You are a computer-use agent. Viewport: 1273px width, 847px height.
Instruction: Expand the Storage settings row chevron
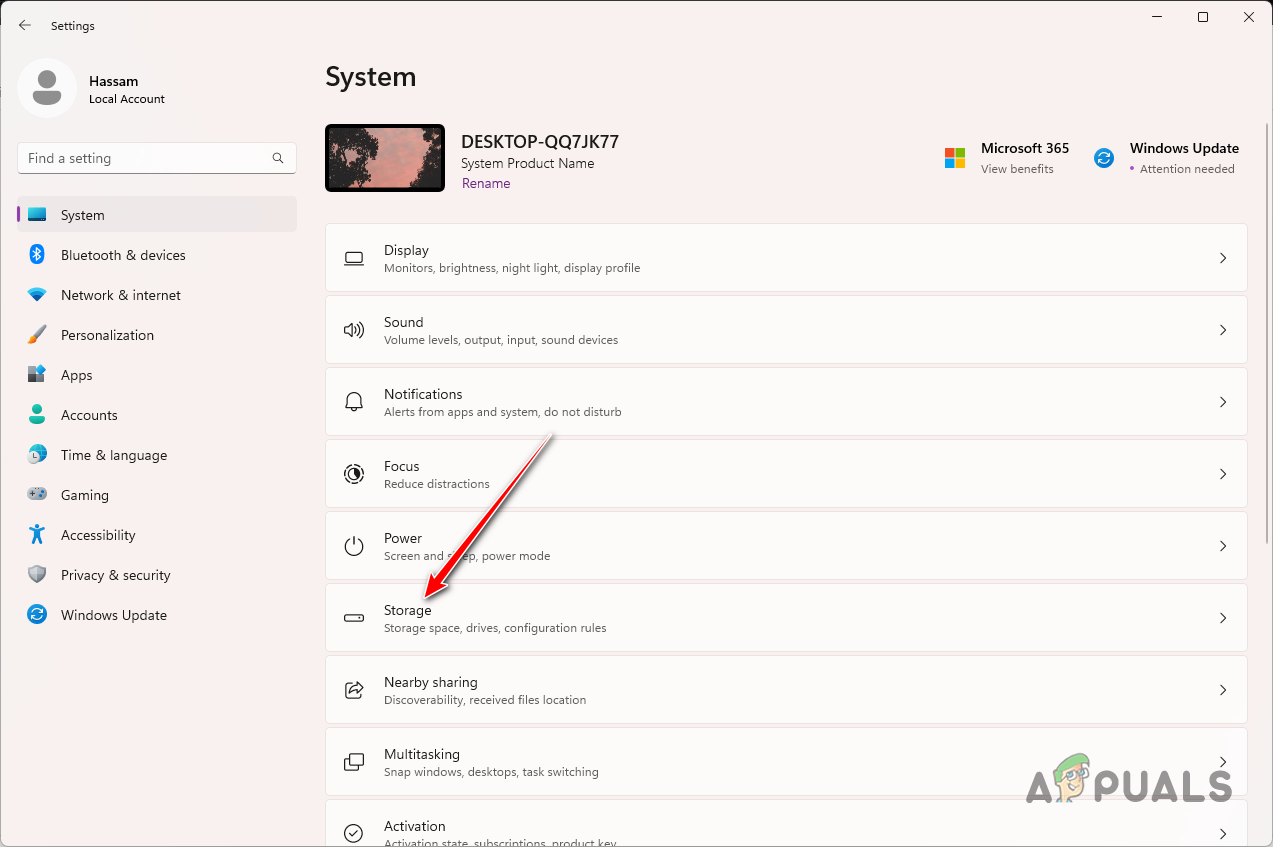(1222, 618)
